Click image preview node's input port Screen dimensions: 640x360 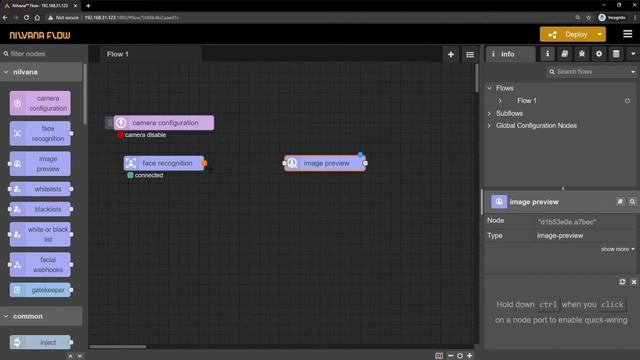click(284, 163)
